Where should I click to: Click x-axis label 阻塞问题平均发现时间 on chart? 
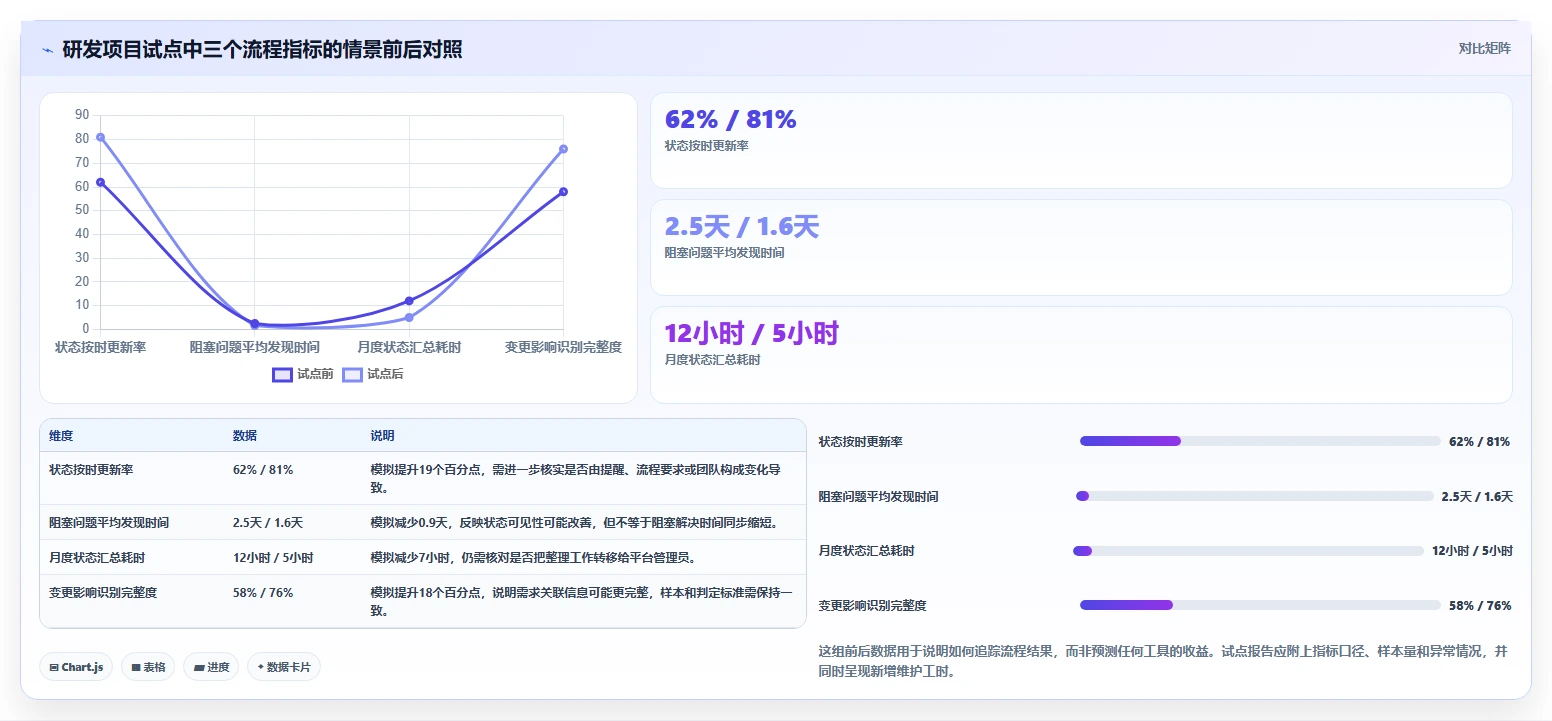pos(255,347)
